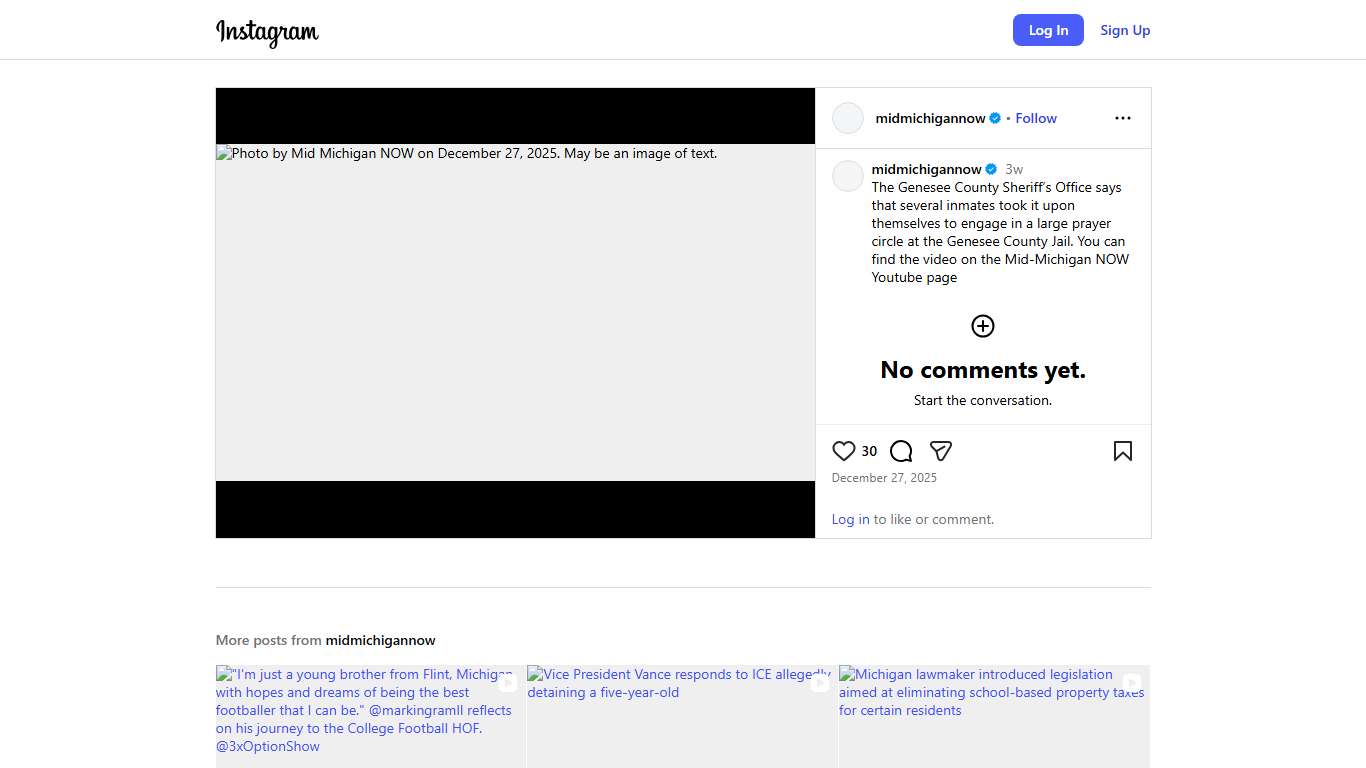
Task: Click the Instagram logo
Action: [x=267, y=31]
